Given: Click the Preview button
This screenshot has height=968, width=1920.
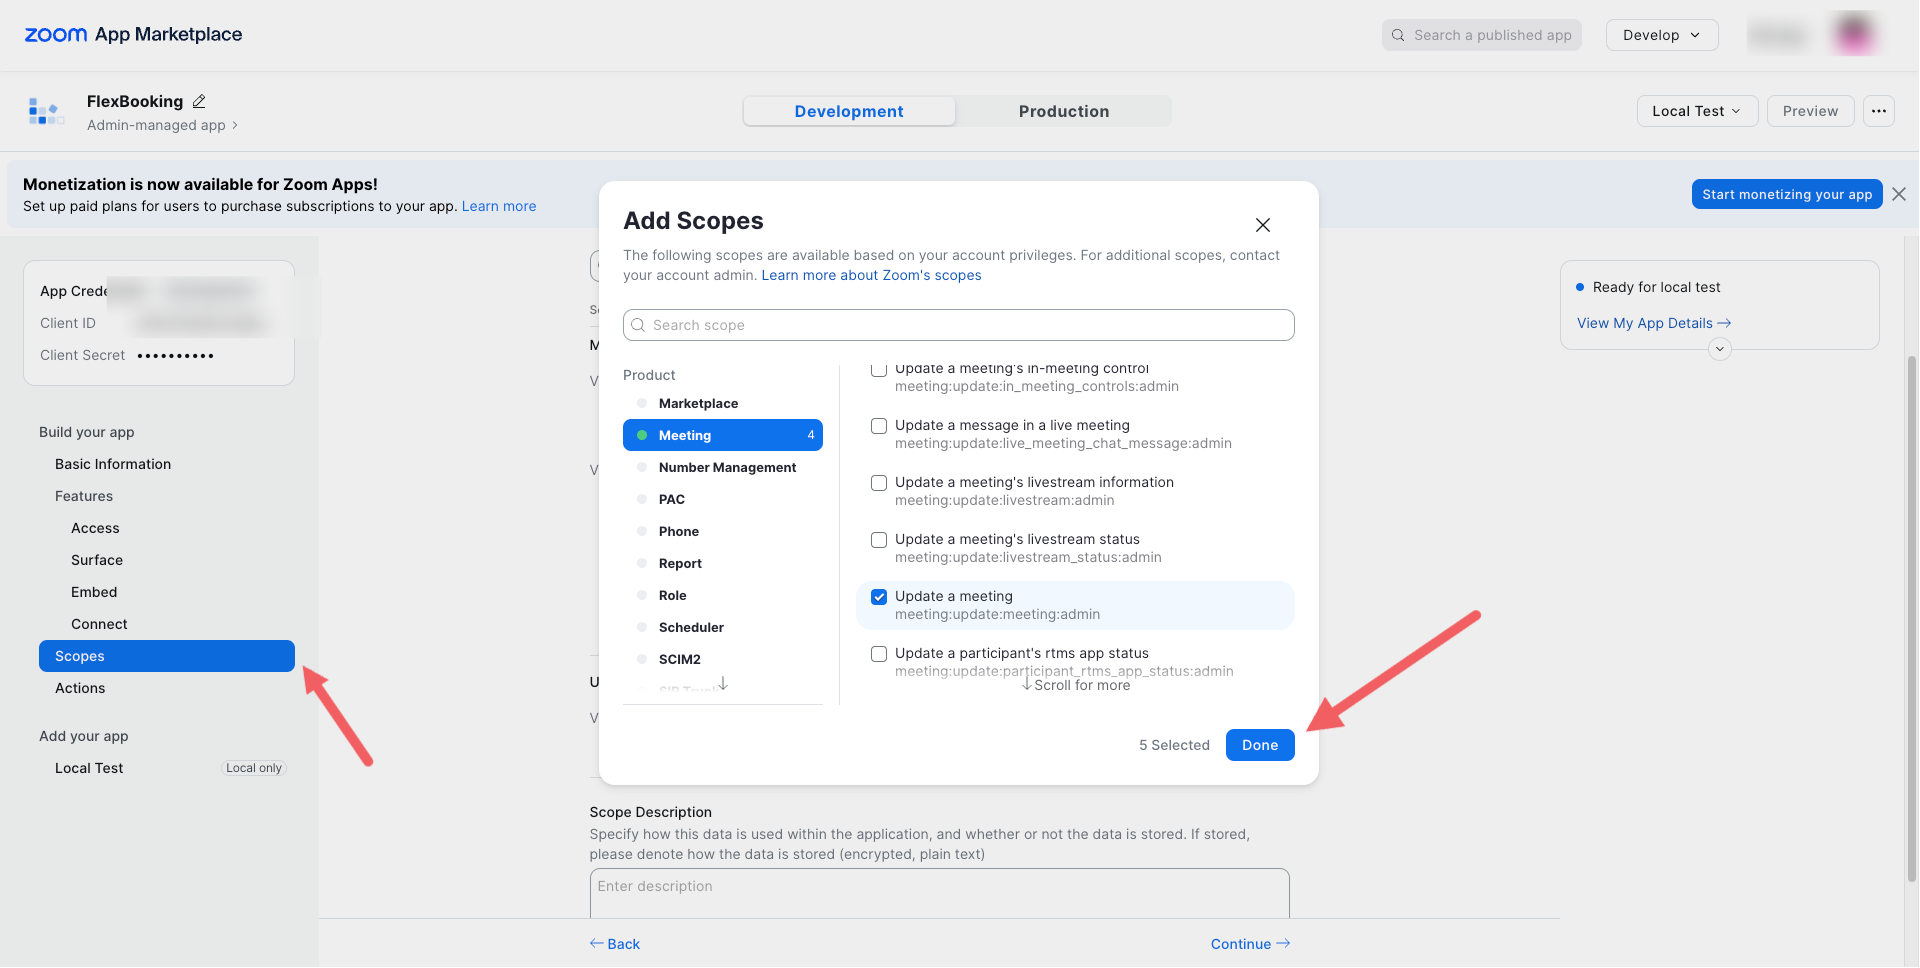Looking at the screenshot, I should point(1810,111).
